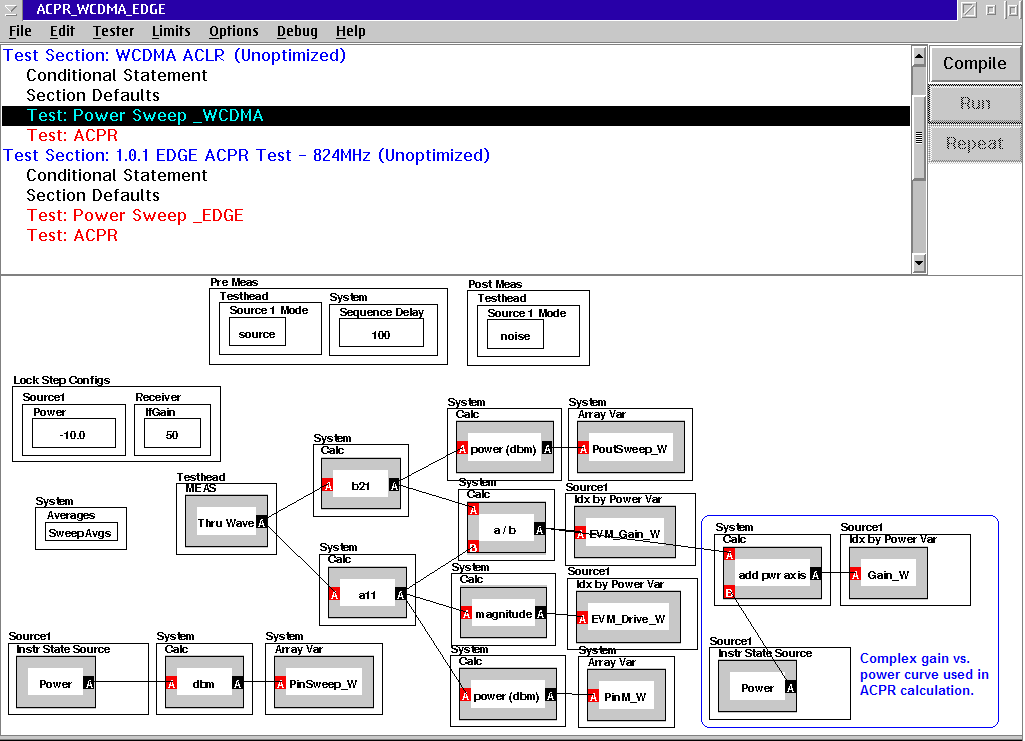1025x741 pixels.
Task: Click the Repeat button
Action: point(974,143)
